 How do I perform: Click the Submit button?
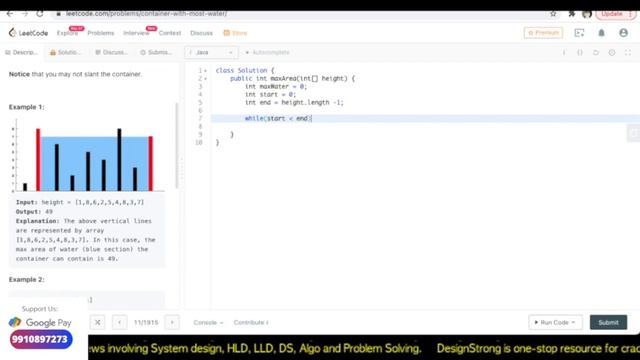point(608,322)
